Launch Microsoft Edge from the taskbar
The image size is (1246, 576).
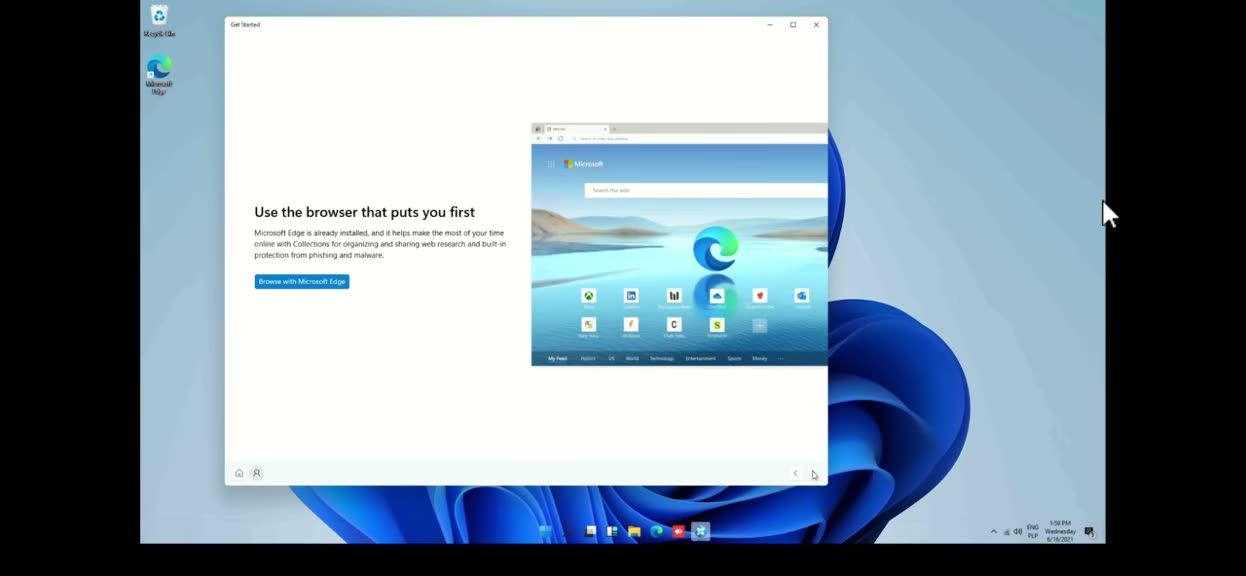(x=657, y=531)
